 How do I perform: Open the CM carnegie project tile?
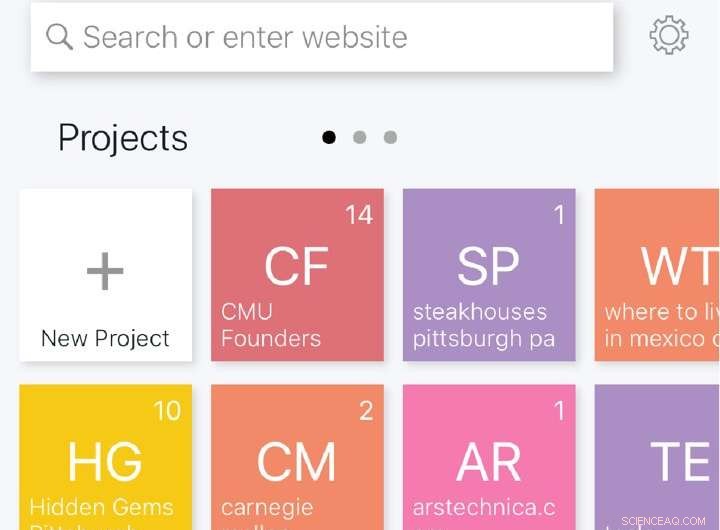(x=297, y=457)
